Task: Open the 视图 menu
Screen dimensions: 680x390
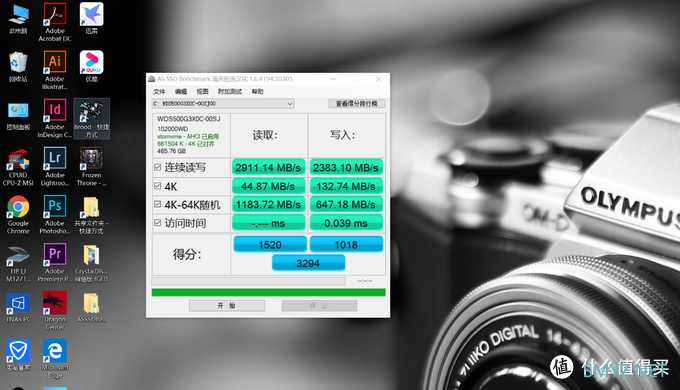Action: 203,92
